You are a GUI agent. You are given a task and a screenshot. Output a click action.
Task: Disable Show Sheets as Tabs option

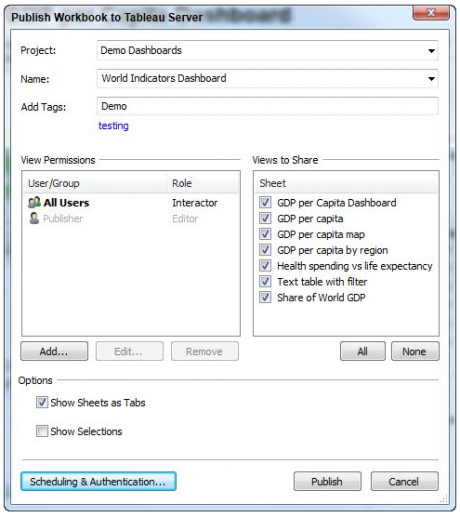[42, 402]
